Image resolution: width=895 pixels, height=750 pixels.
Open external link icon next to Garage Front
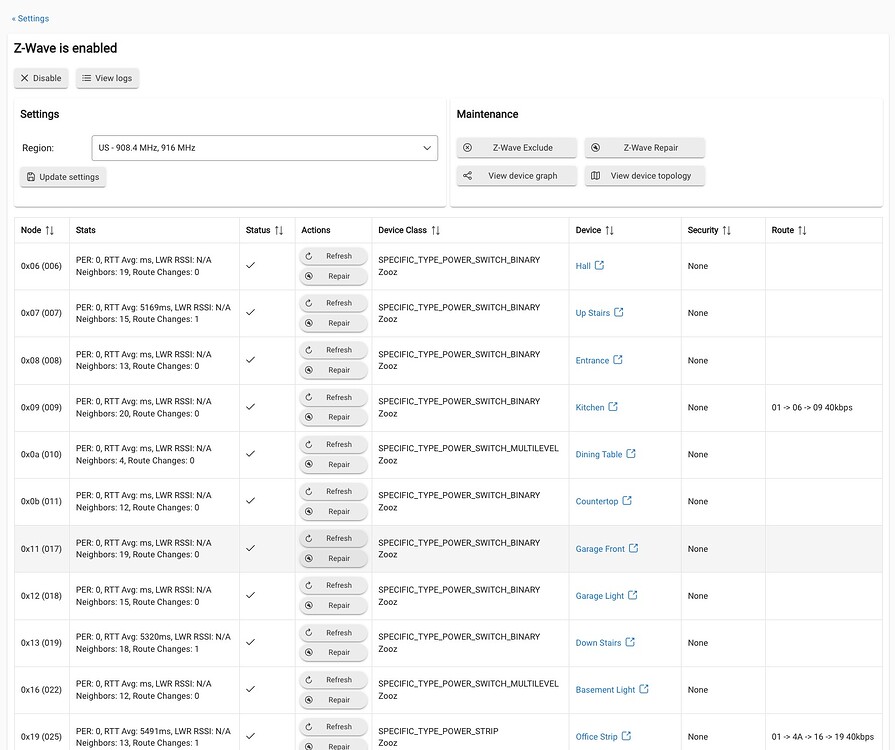pyautogui.click(x=633, y=548)
